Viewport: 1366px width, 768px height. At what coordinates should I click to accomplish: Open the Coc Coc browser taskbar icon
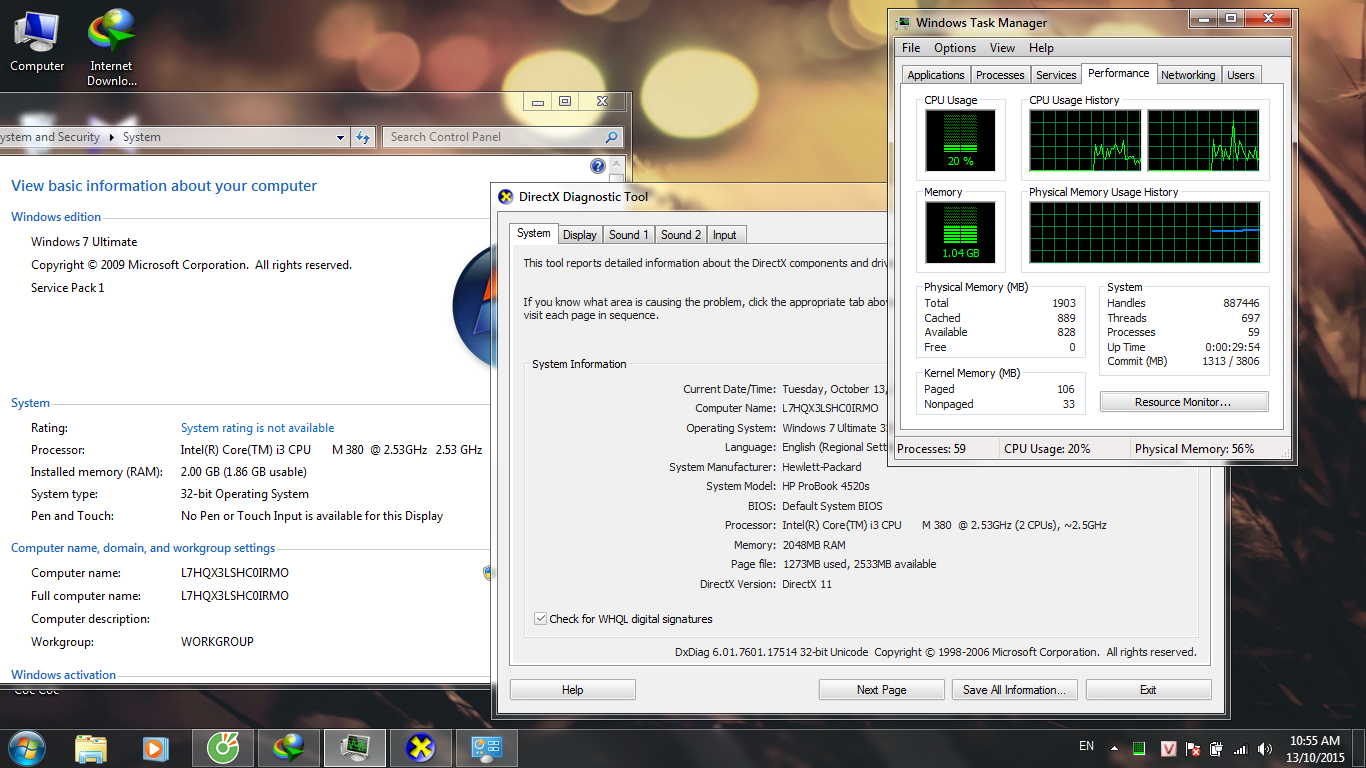pos(223,748)
